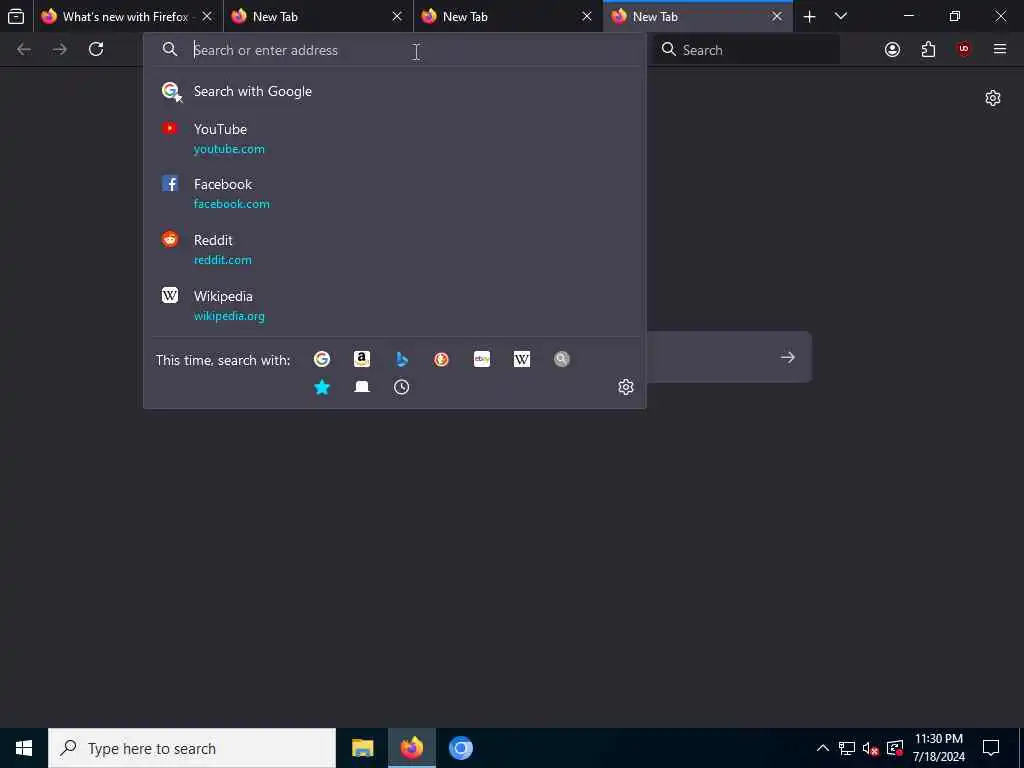This screenshot has height=768, width=1024.
Task: Close the What's new with Firefox tab
Action: pos(207,16)
